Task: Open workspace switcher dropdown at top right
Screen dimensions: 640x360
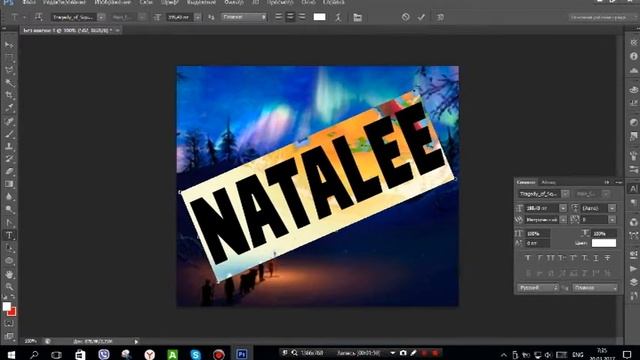Action: tap(603, 17)
